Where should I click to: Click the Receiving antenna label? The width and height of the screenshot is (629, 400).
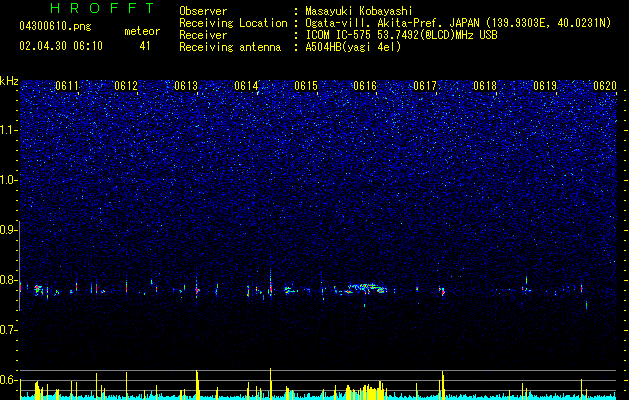230,47
